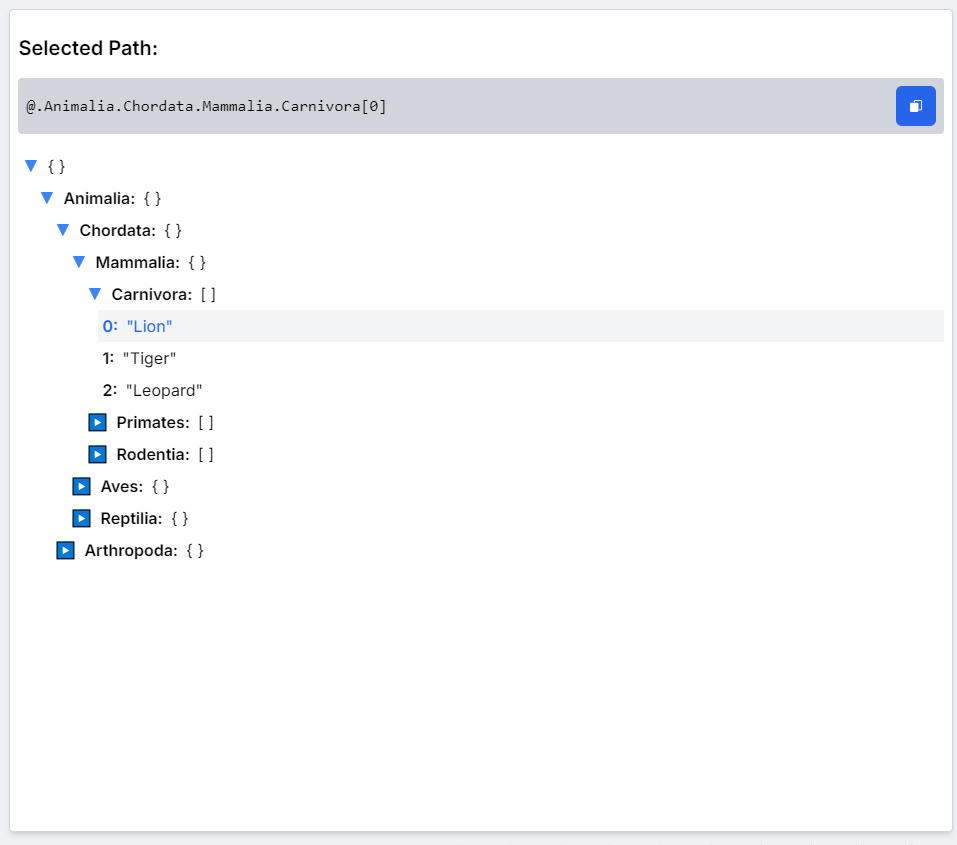The width and height of the screenshot is (957, 845).
Task: Expand the Arthropoda object icon
Action: pos(65,550)
